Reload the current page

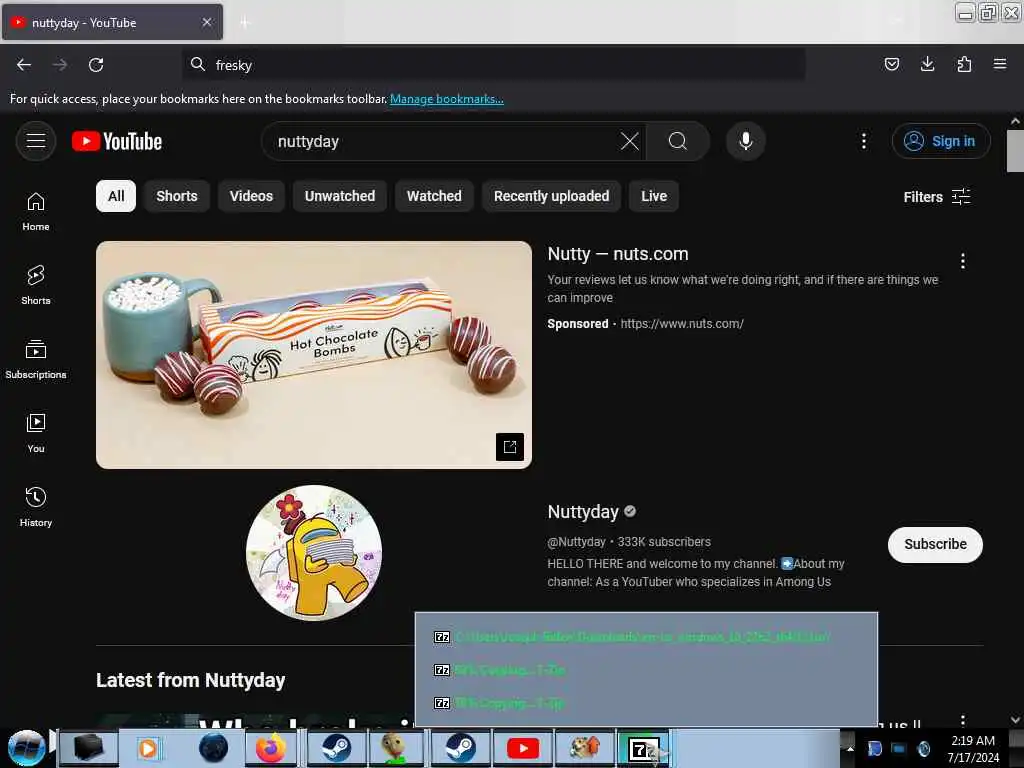[x=96, y=65]
